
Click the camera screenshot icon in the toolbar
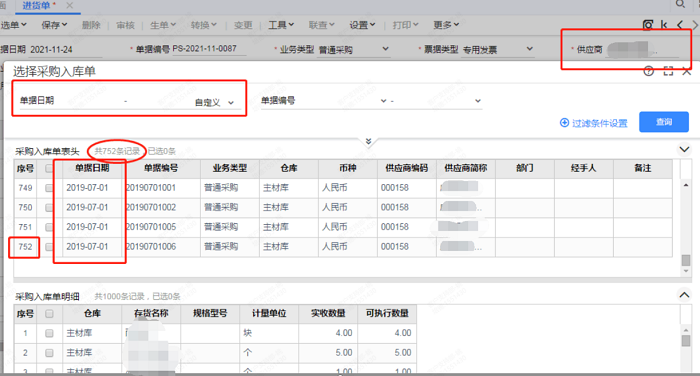point(648,25)
